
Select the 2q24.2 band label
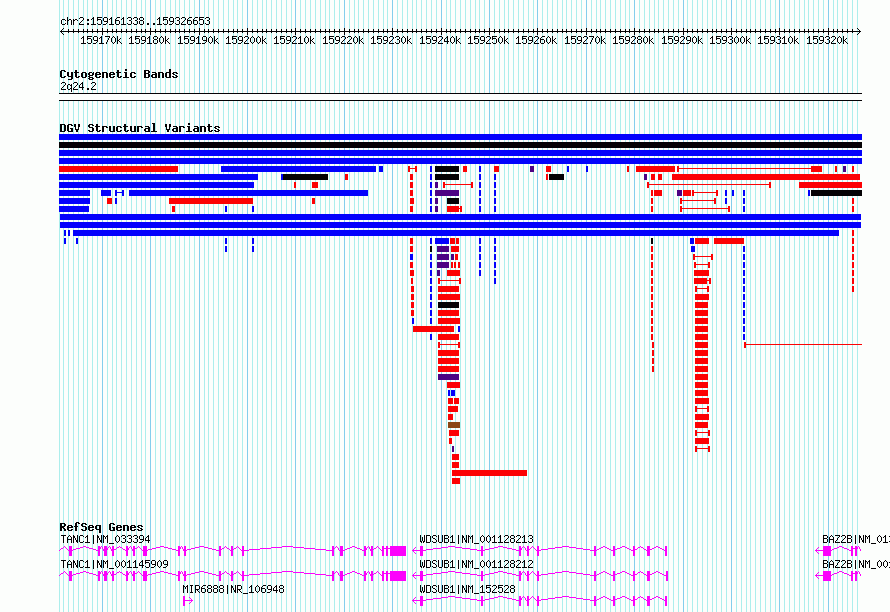click(x=78, y=86)
